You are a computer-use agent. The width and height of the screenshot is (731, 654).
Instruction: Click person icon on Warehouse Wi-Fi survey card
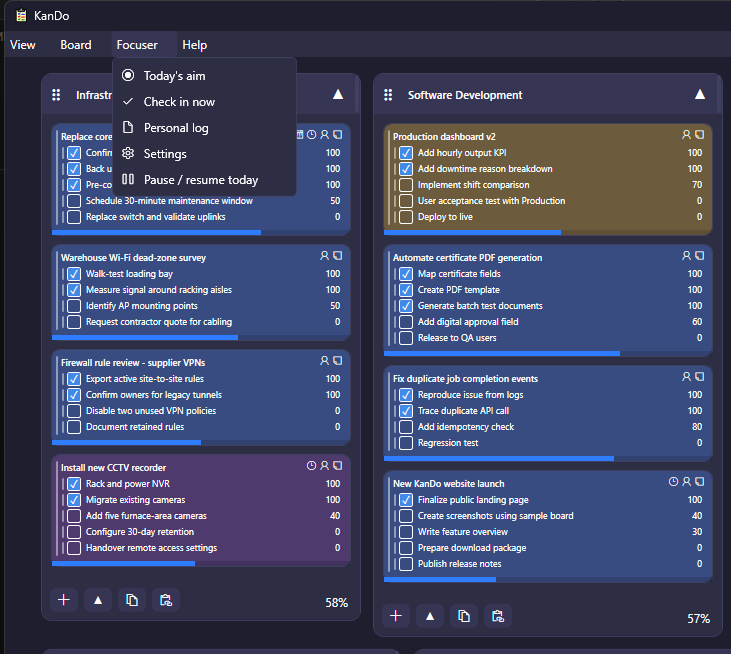[324, 255]
